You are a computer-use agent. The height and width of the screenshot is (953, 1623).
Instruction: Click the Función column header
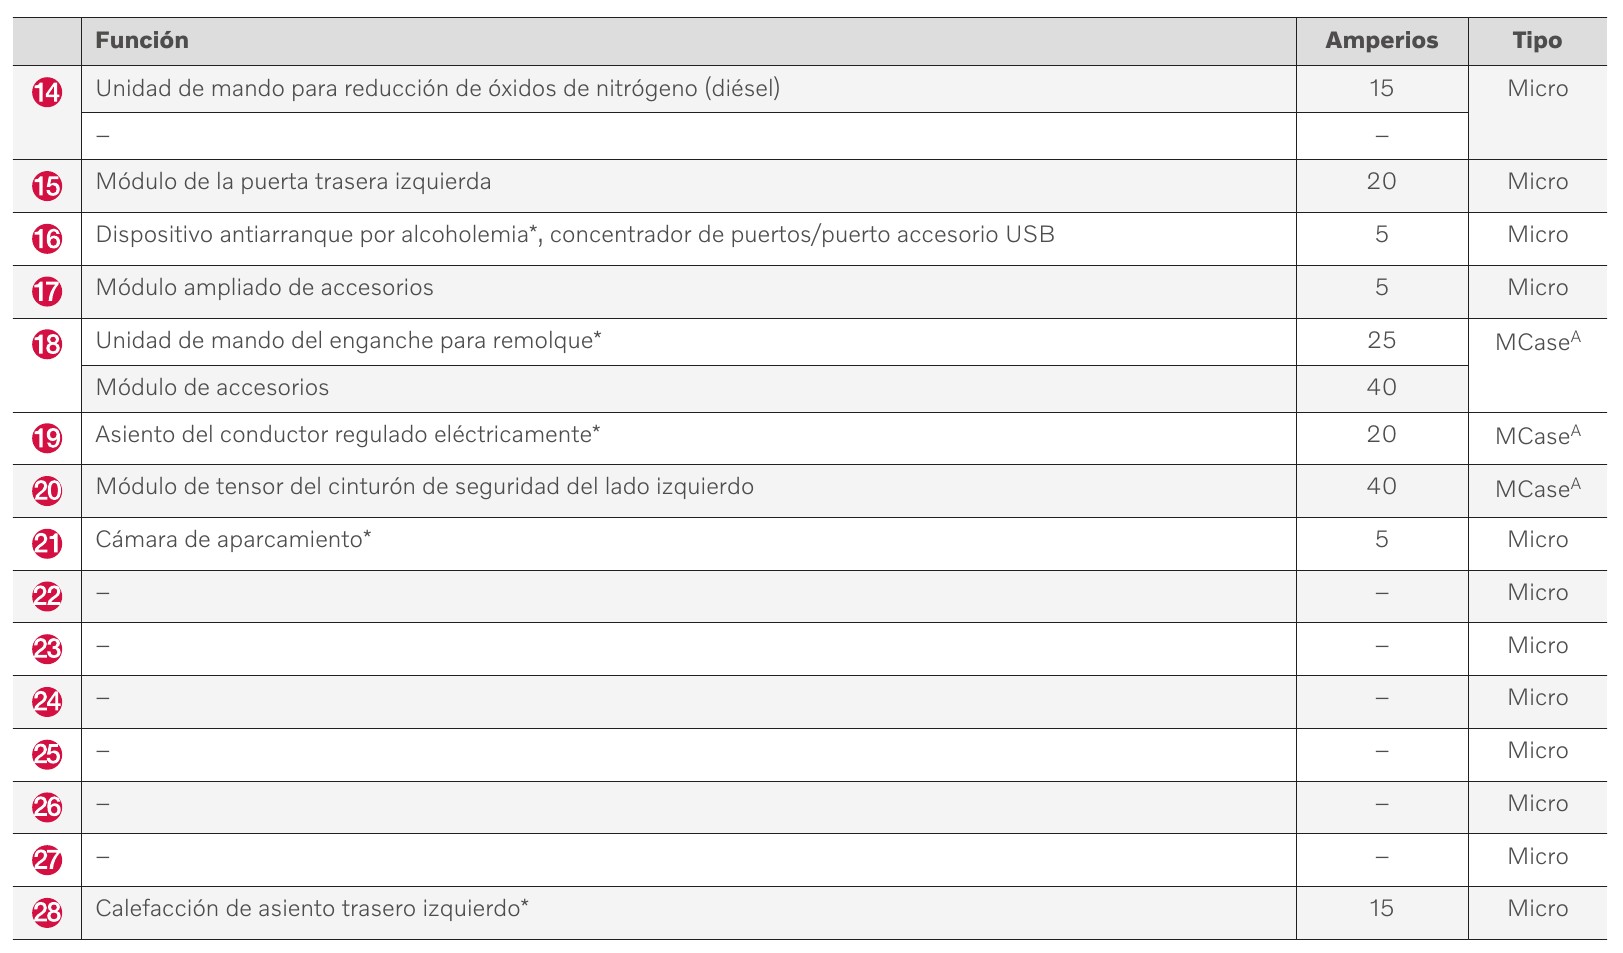click(x=142, y=41)
